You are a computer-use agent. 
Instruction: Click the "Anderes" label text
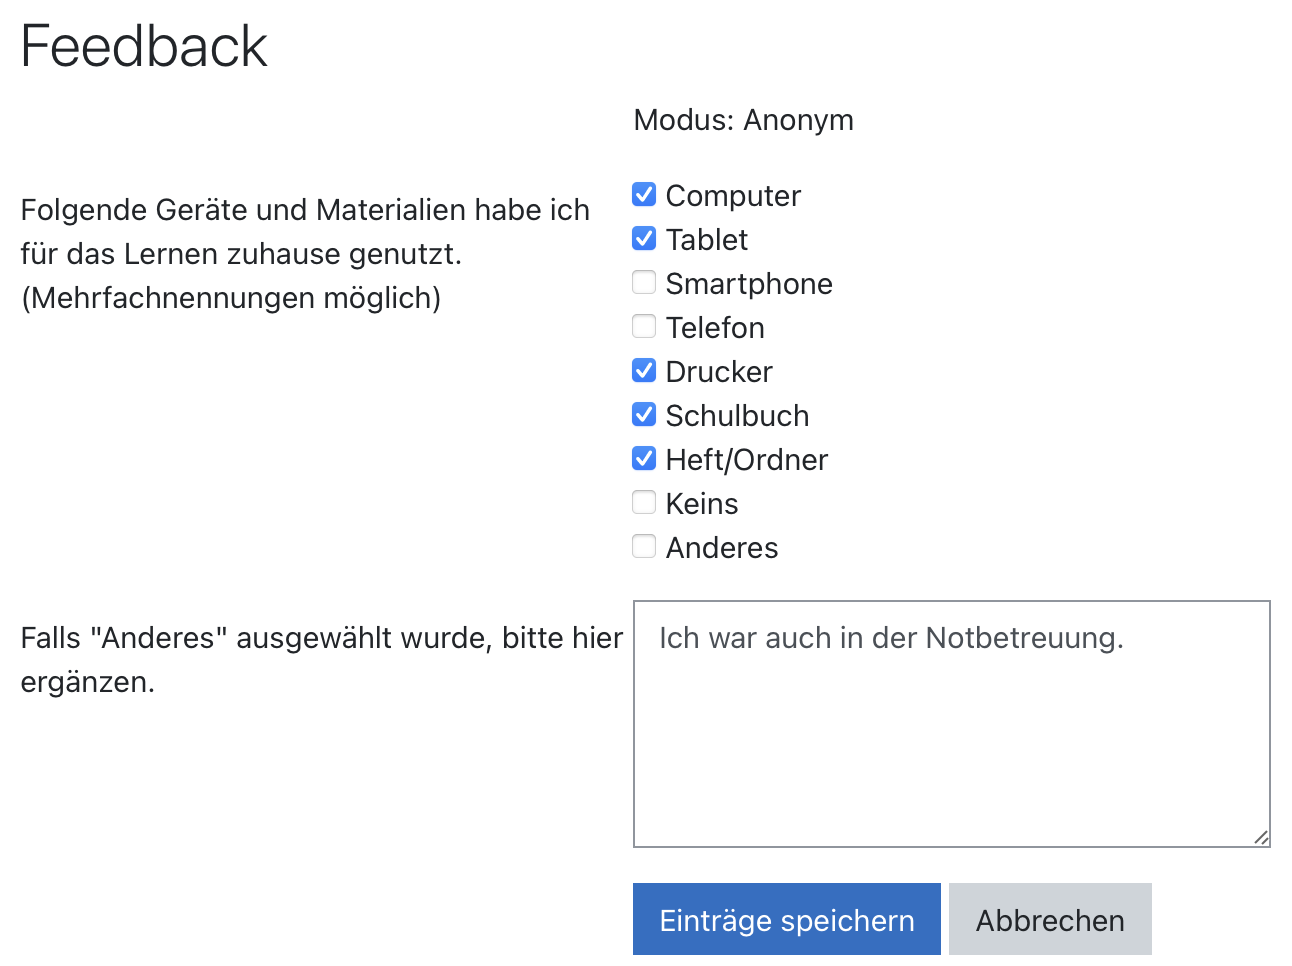pos(722,548)
